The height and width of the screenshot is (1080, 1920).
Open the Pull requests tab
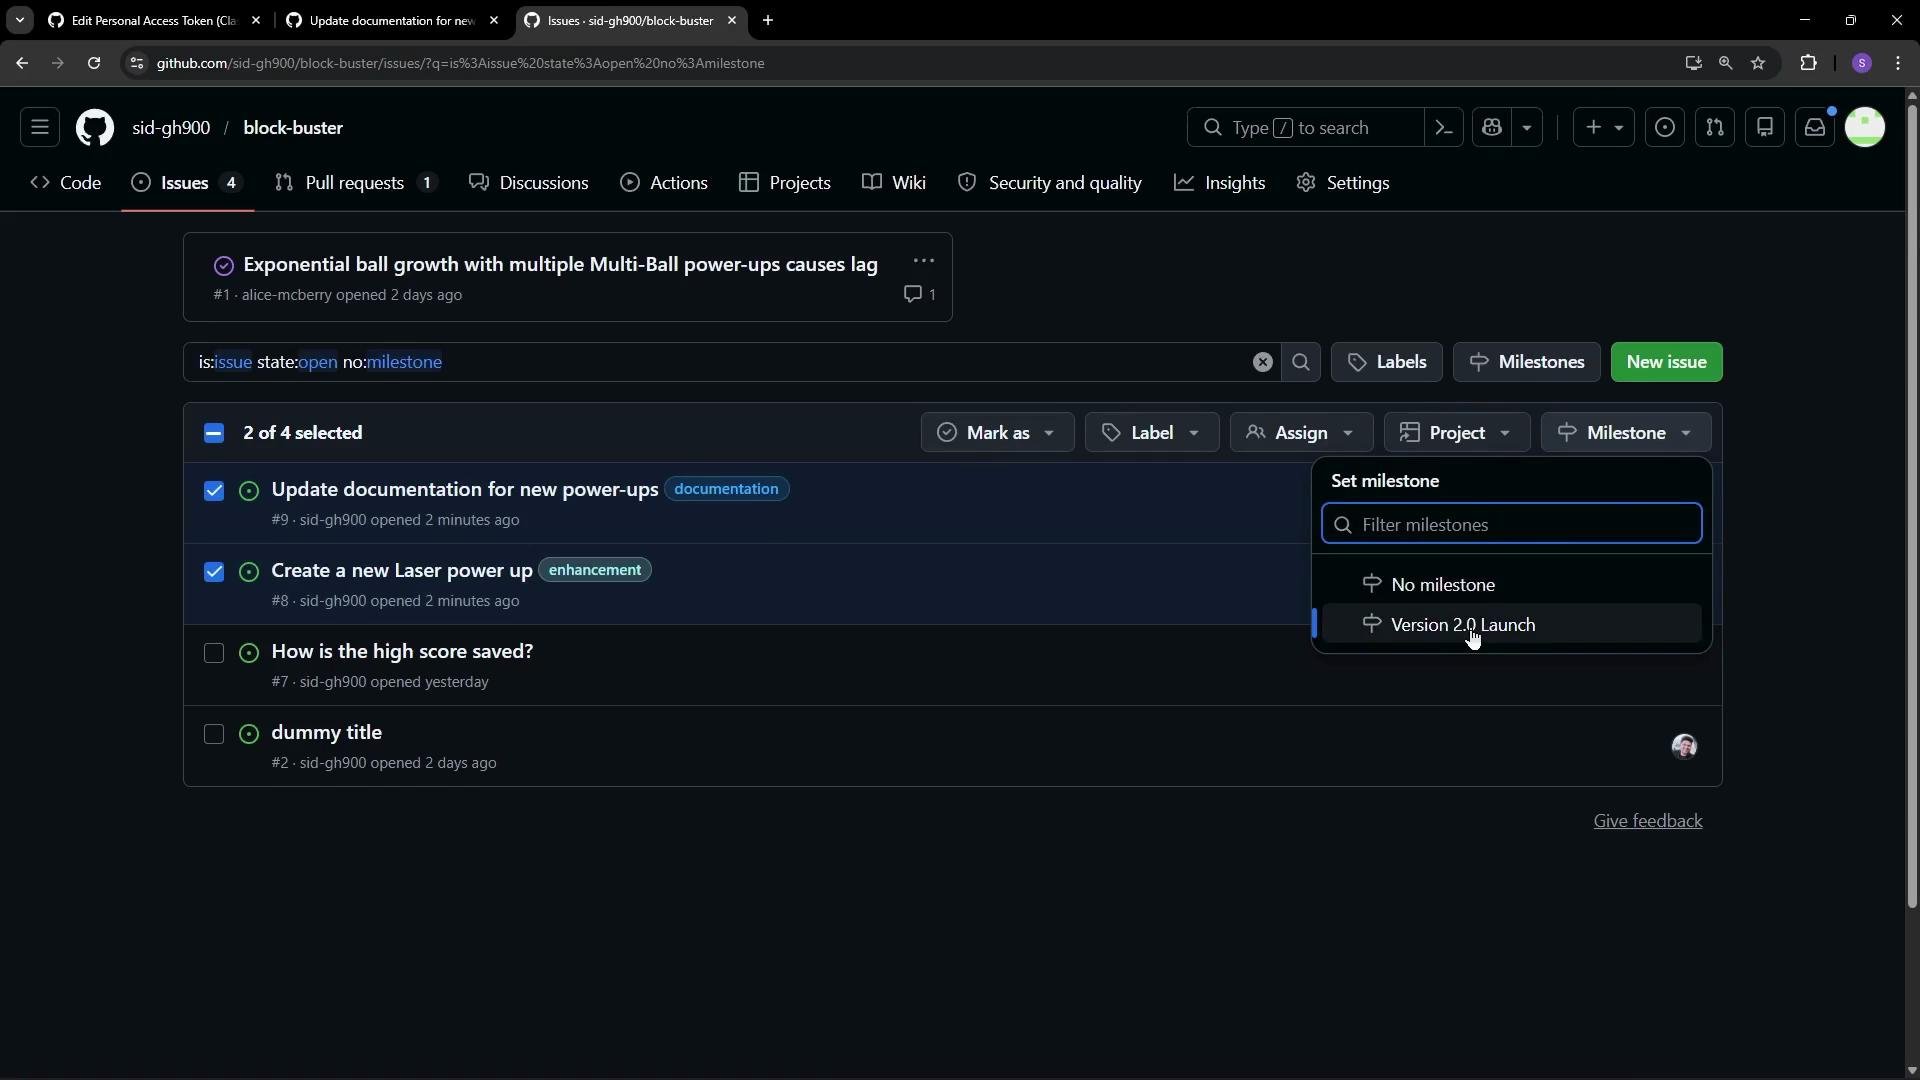[x=356, y=183]
